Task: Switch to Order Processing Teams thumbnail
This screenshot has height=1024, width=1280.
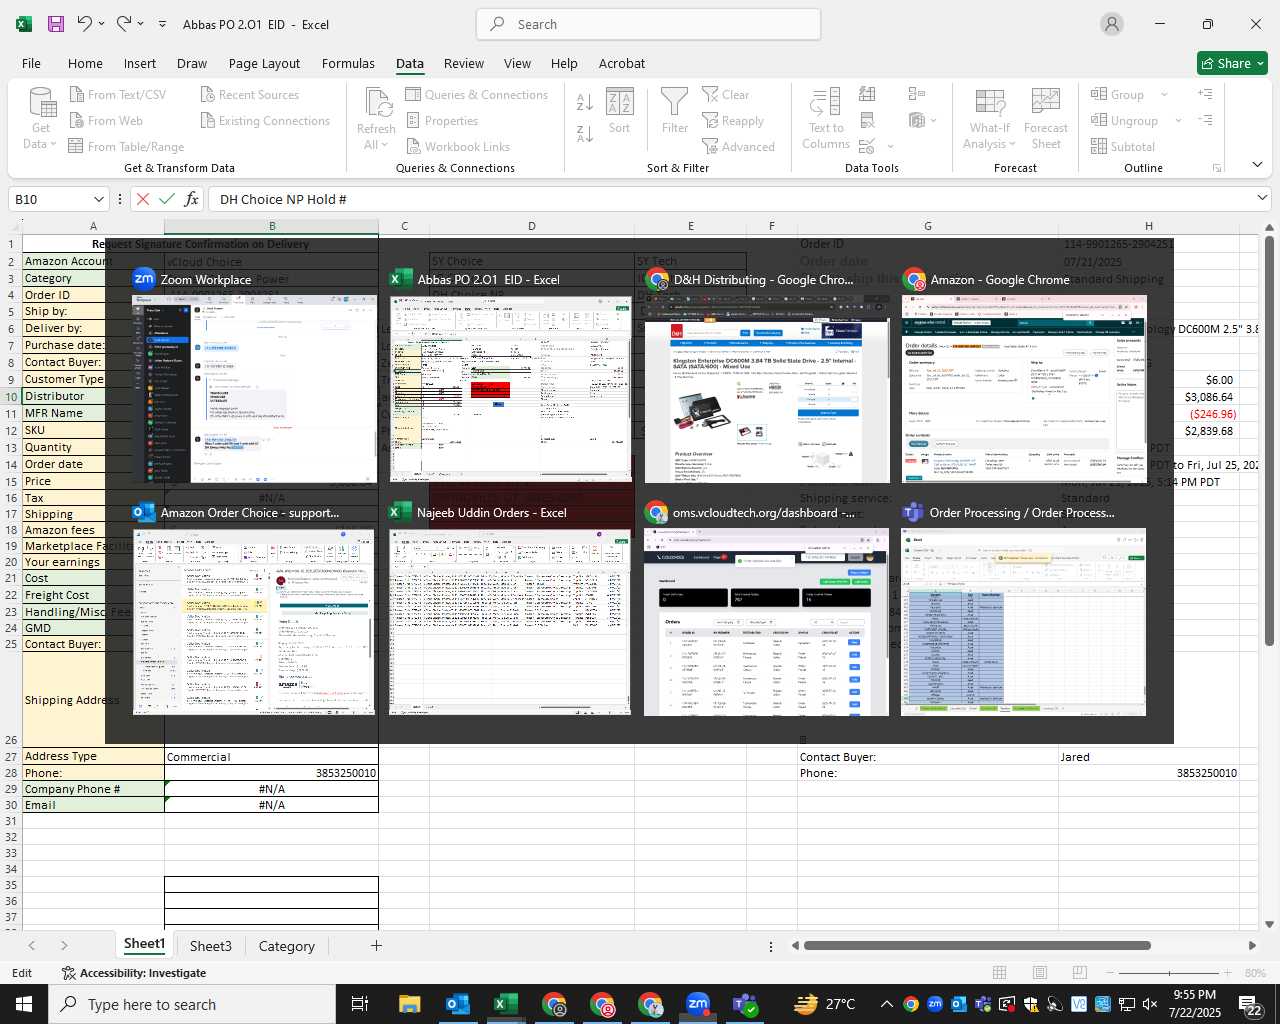Action: [x=1023, y=609]
